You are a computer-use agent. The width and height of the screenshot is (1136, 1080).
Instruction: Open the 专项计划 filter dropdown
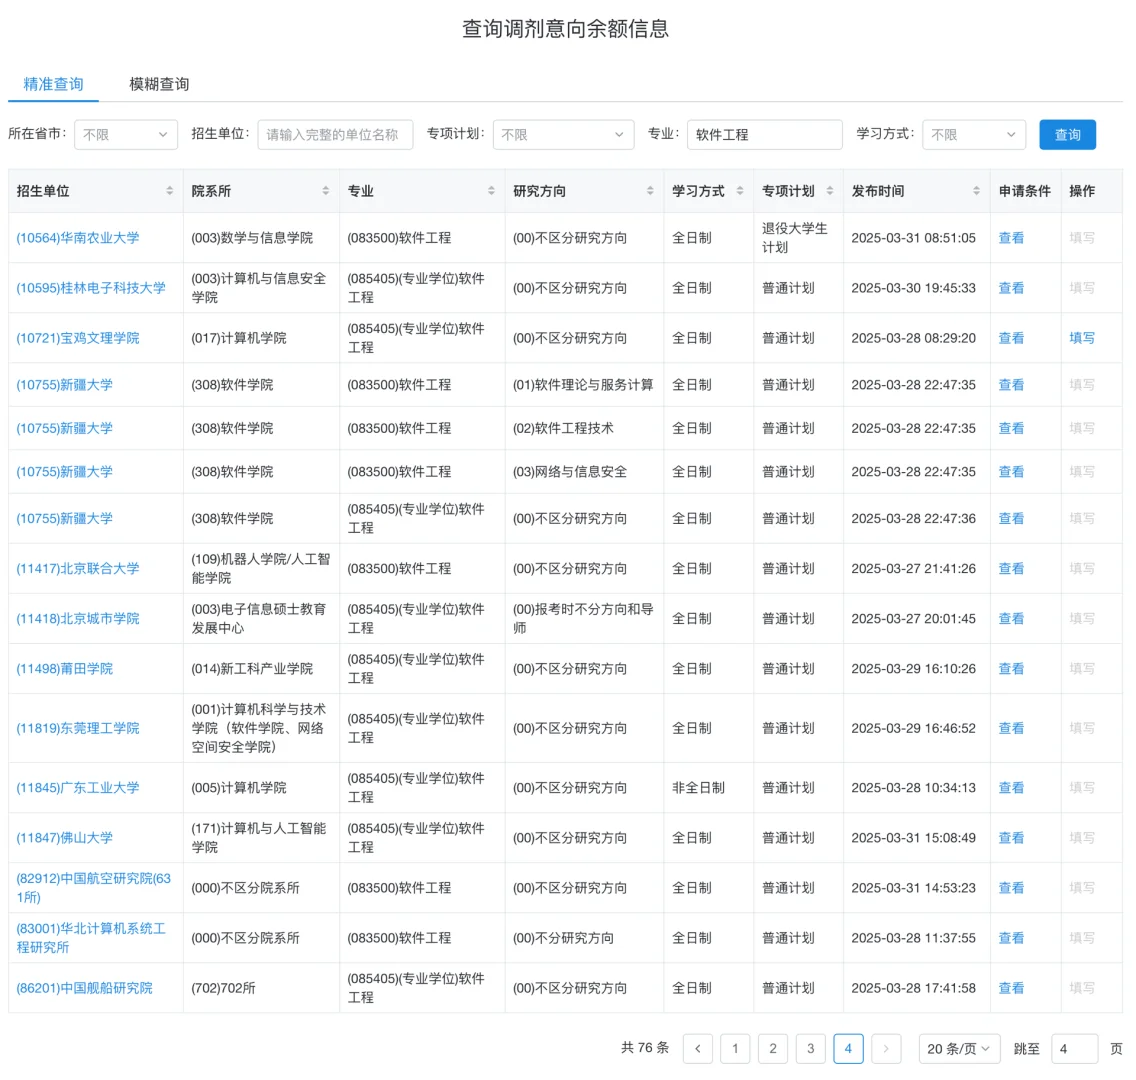[563, 134]
